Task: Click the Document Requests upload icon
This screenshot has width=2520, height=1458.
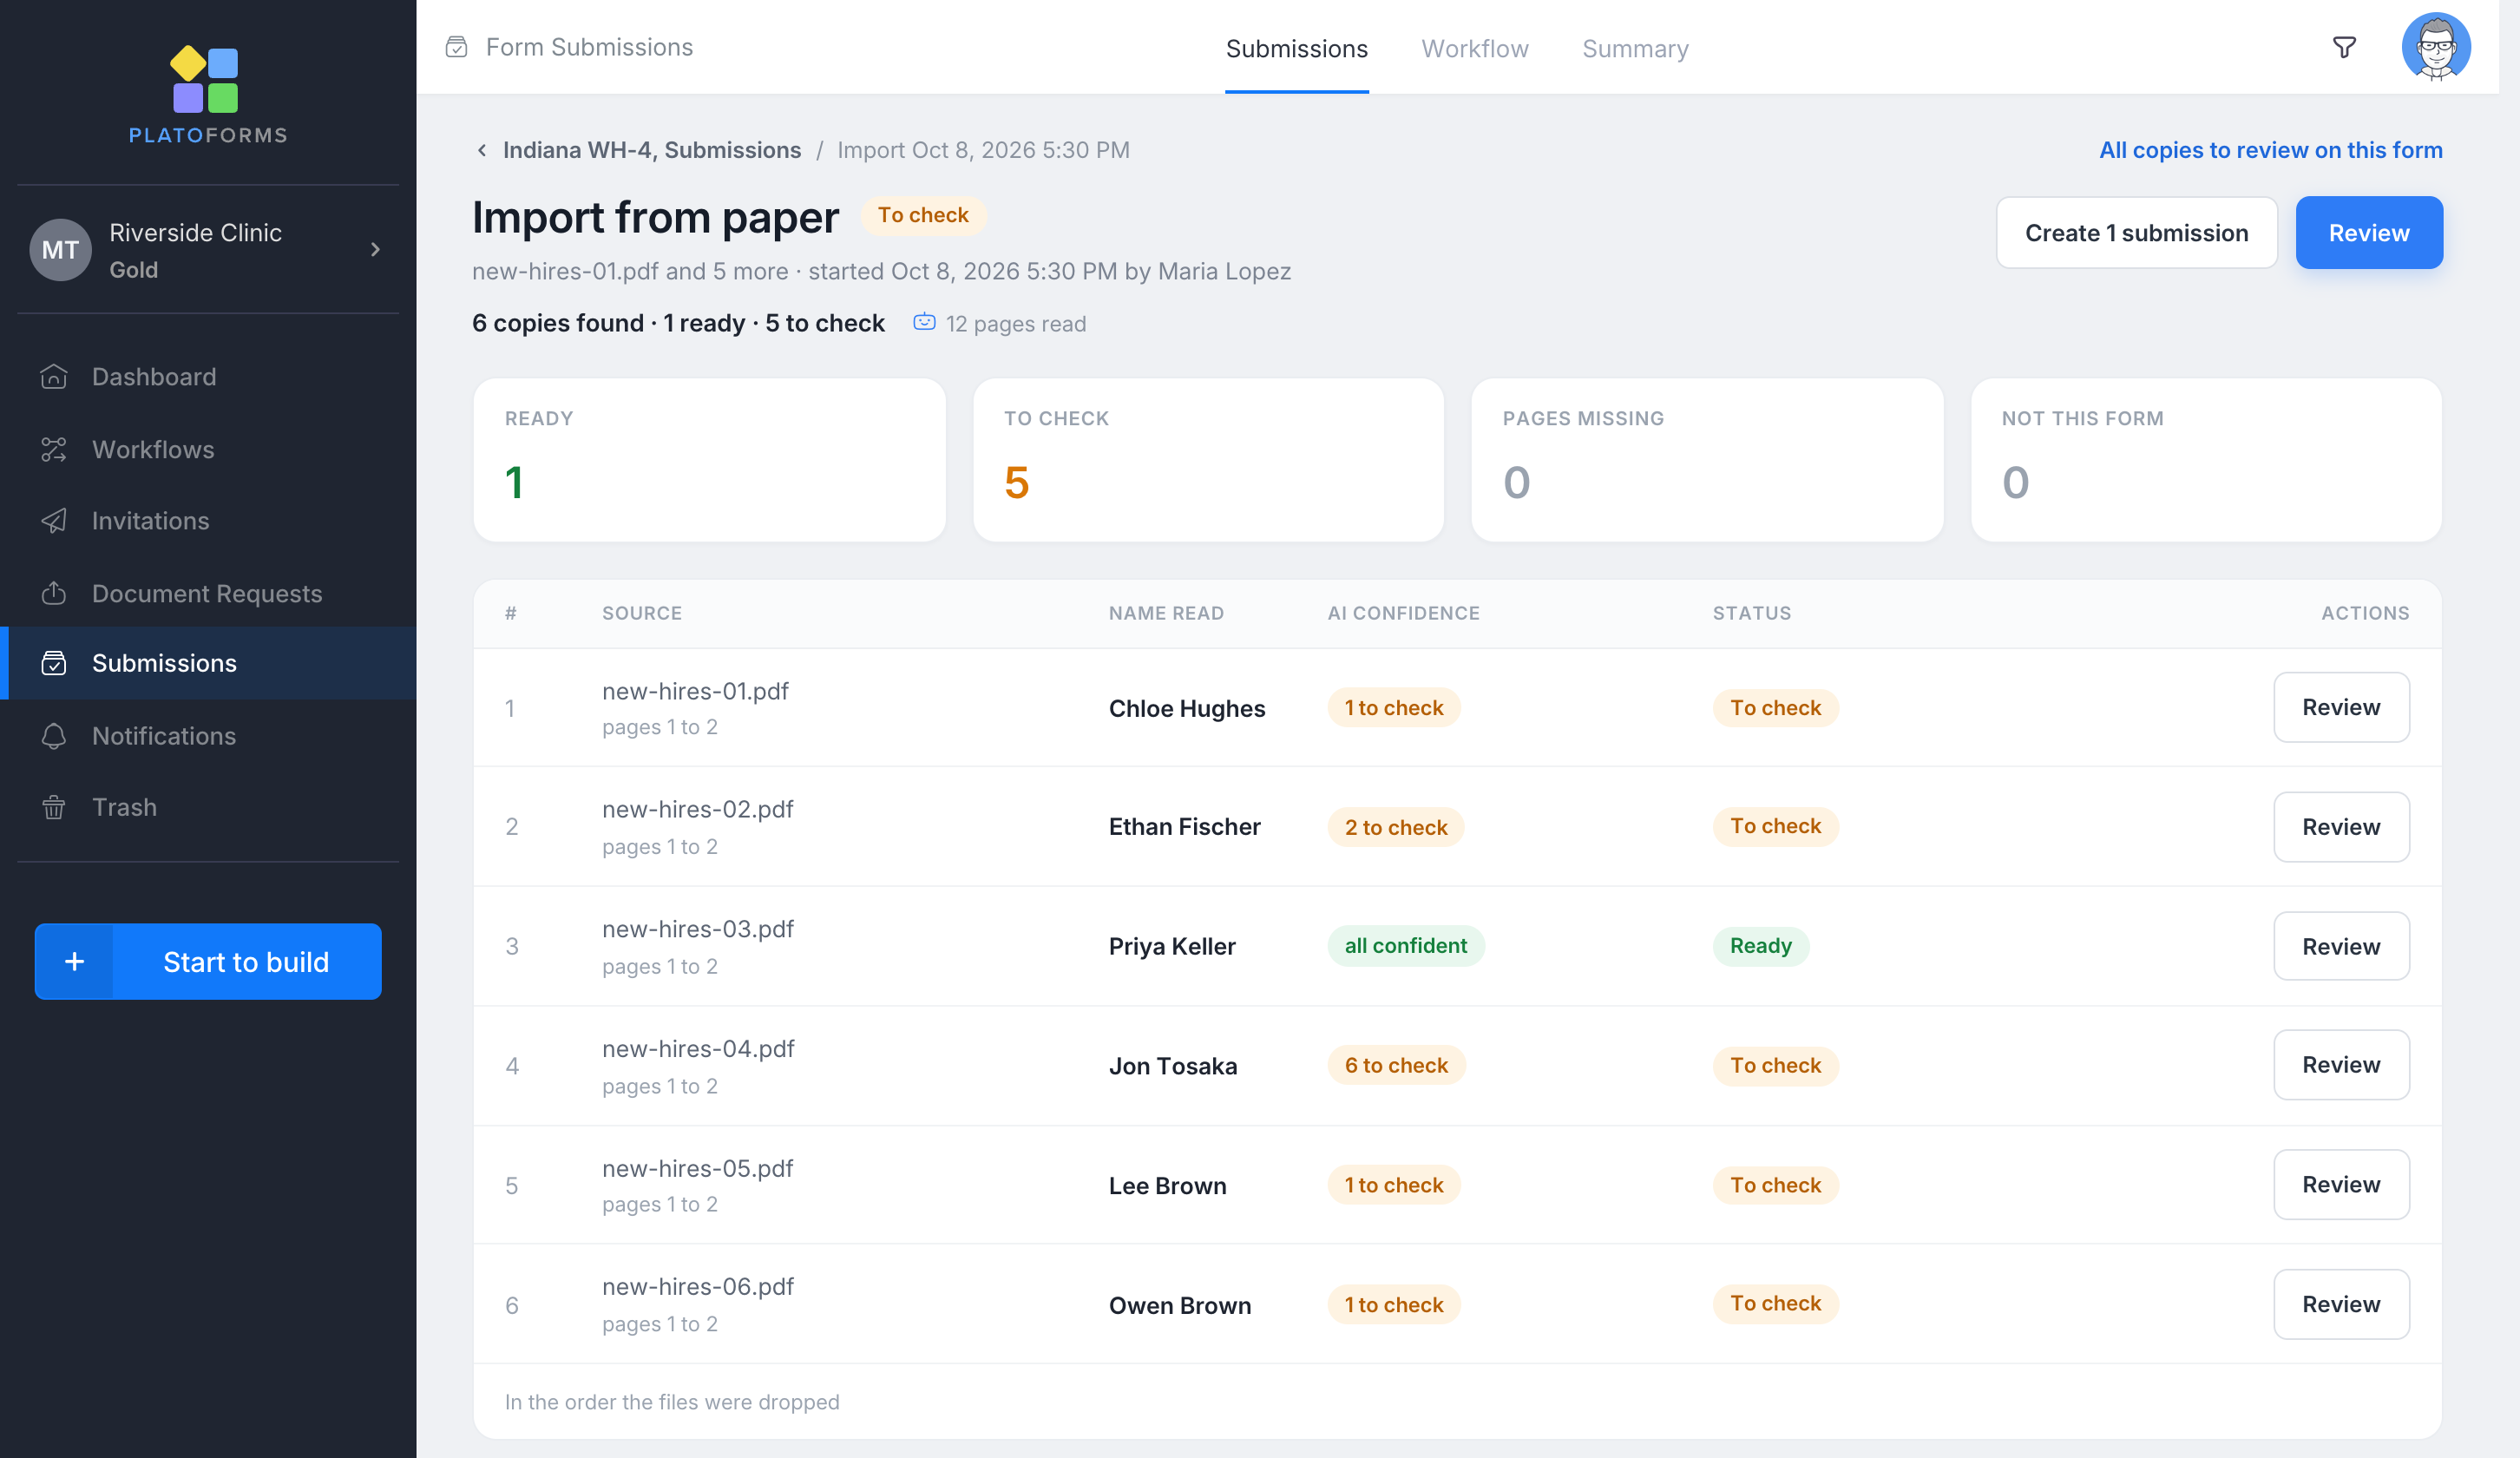Action: [54, 593]
